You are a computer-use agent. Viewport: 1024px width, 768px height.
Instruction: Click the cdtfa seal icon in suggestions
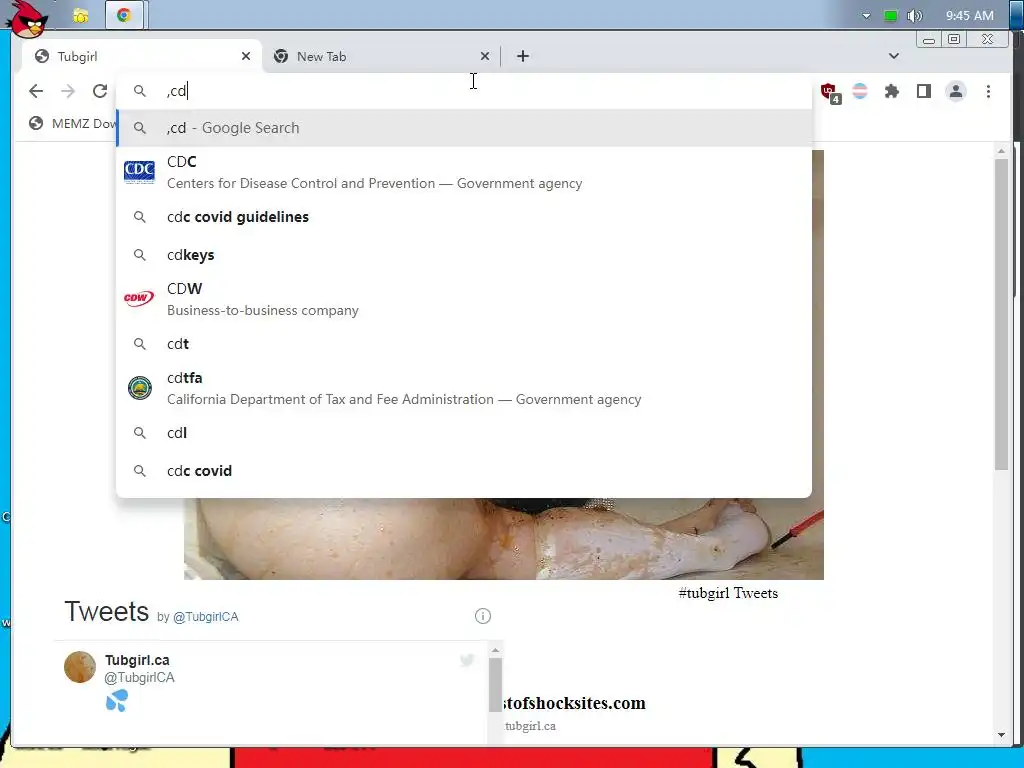tap(139, 388)
